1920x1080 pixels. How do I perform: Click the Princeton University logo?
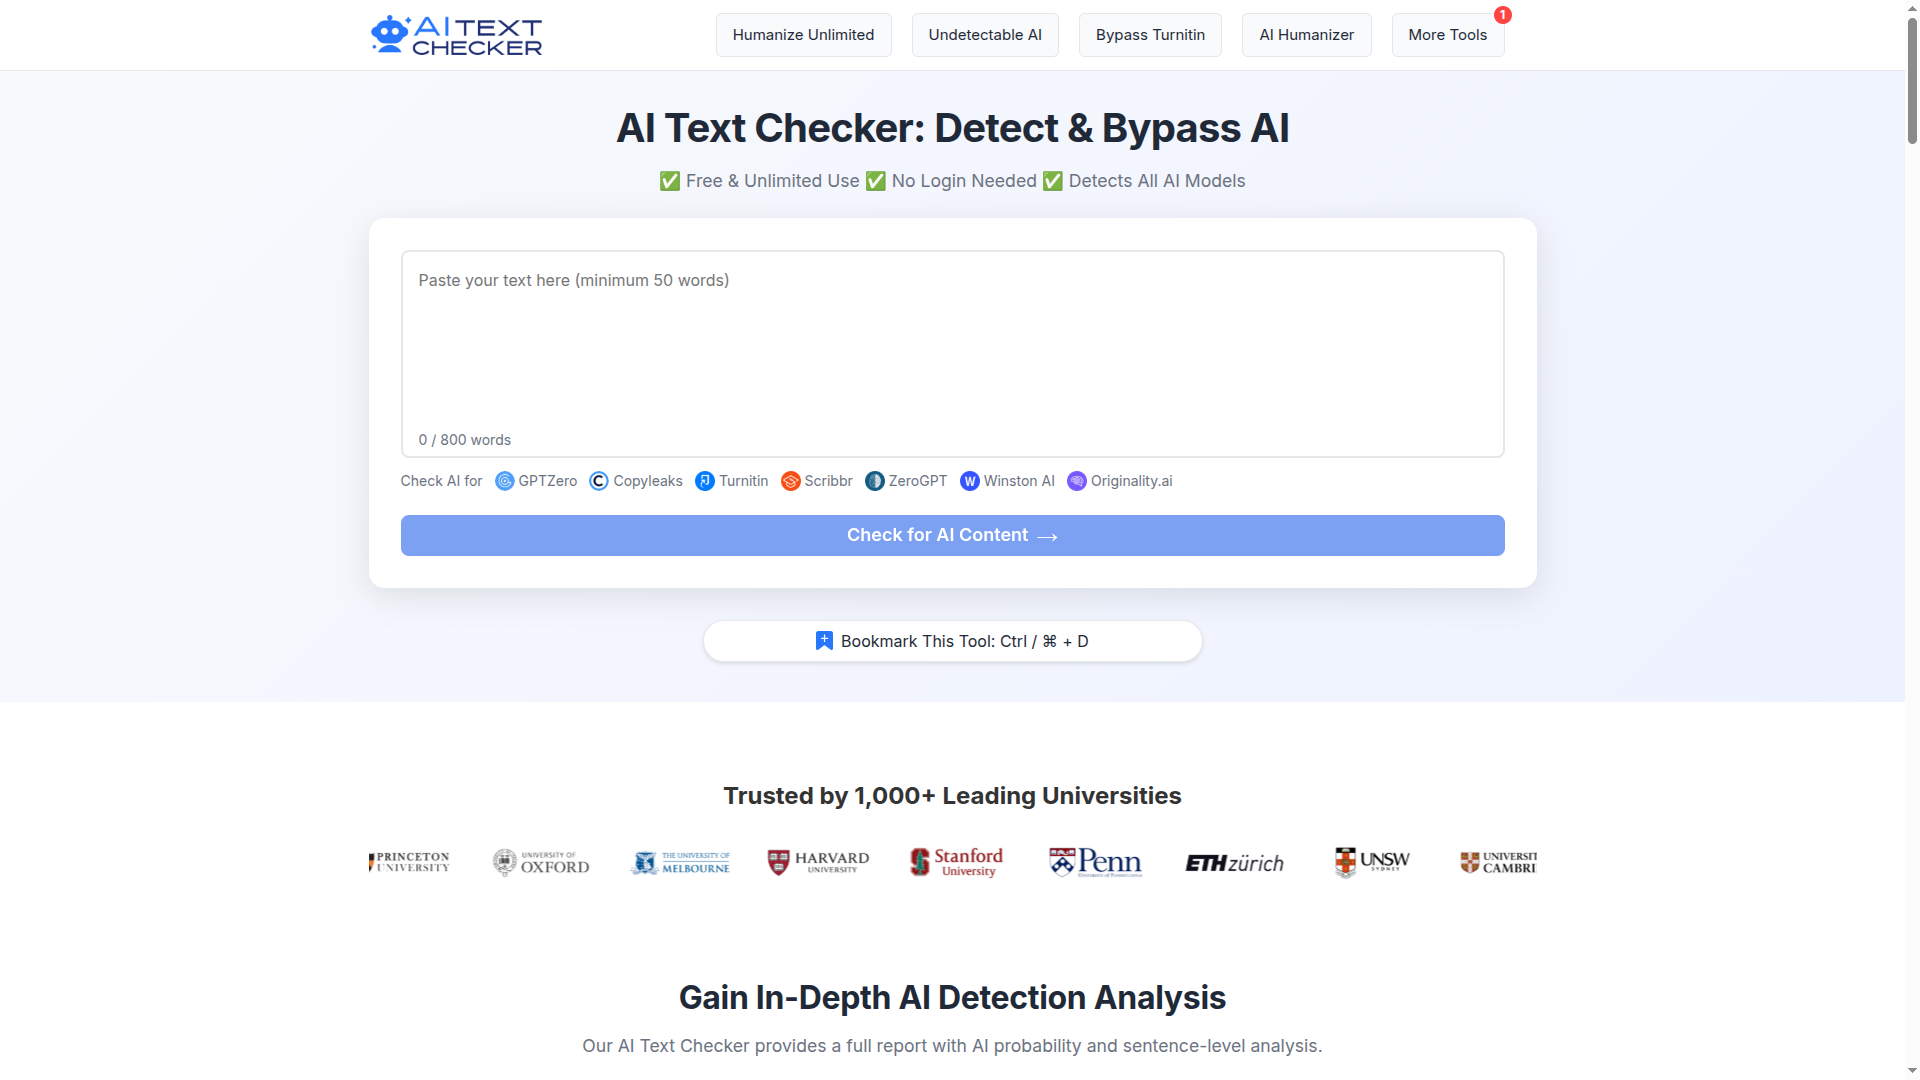409,862
